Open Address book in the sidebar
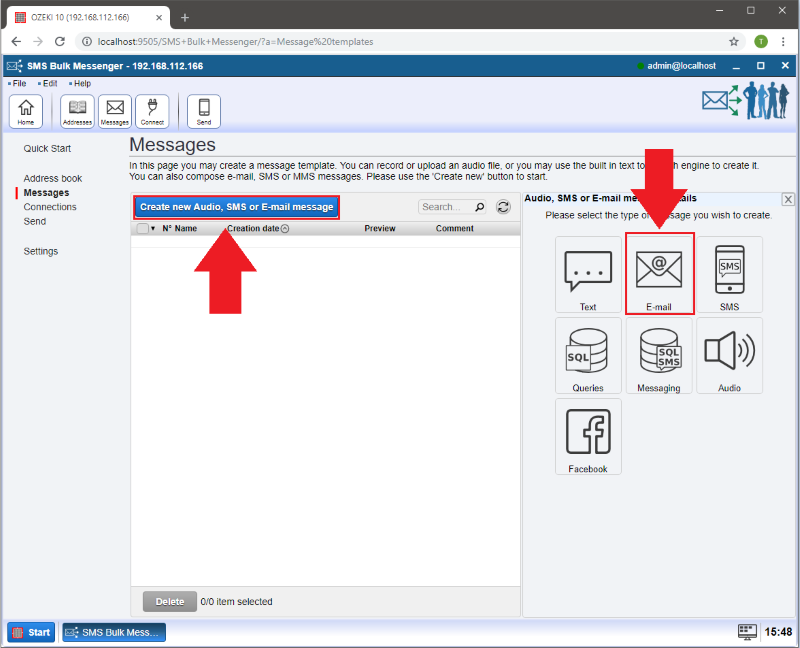 [53, 178]
